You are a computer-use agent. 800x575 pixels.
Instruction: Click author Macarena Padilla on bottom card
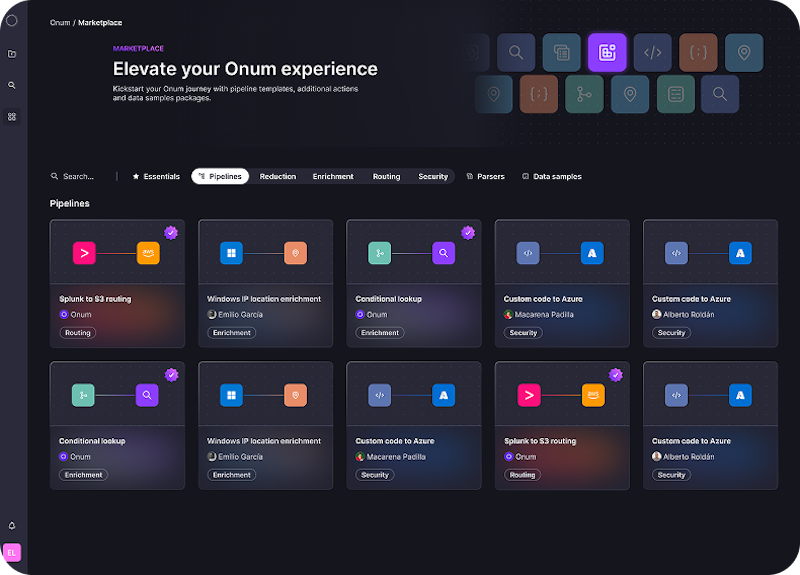click(391, 457)
